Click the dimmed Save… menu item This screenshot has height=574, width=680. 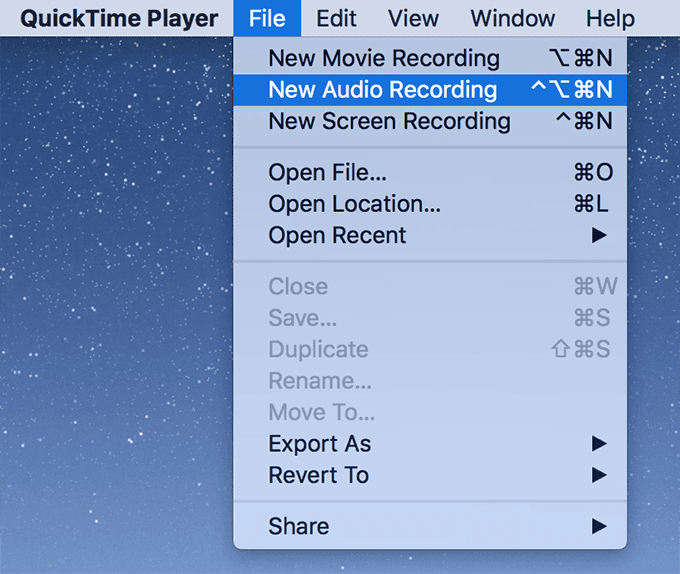[x=430, y=318]
